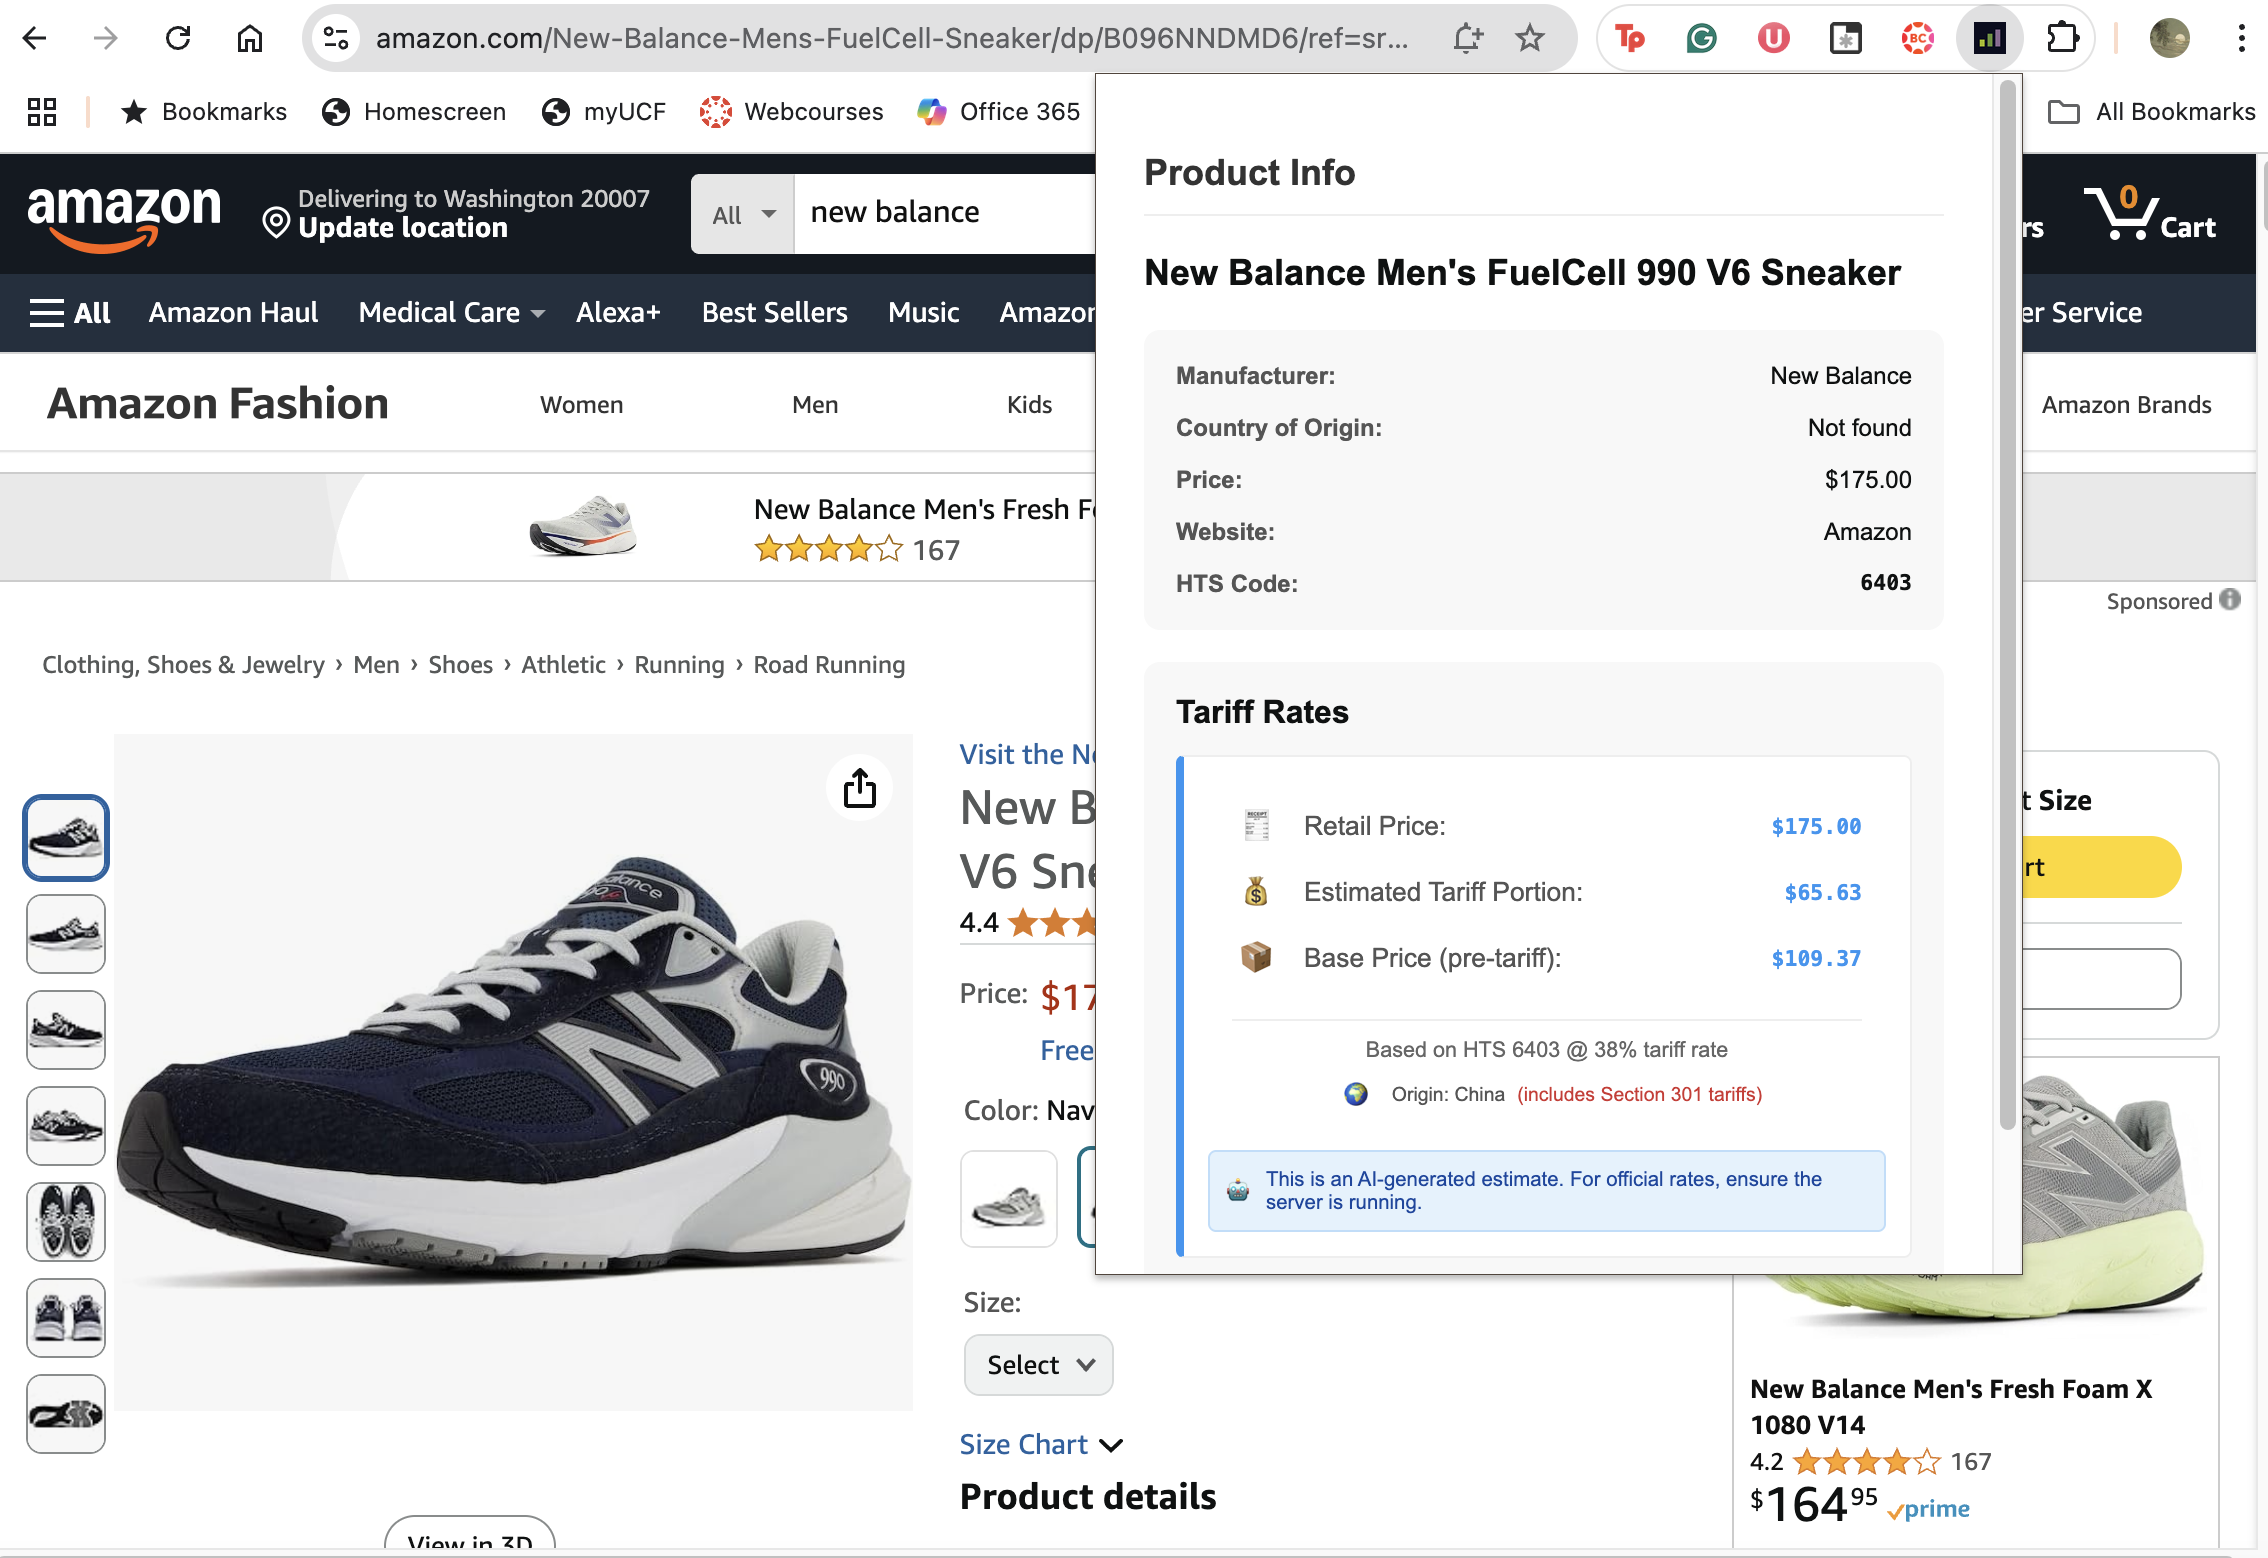Bookmark this page with star icon

tap(1530, 39)
